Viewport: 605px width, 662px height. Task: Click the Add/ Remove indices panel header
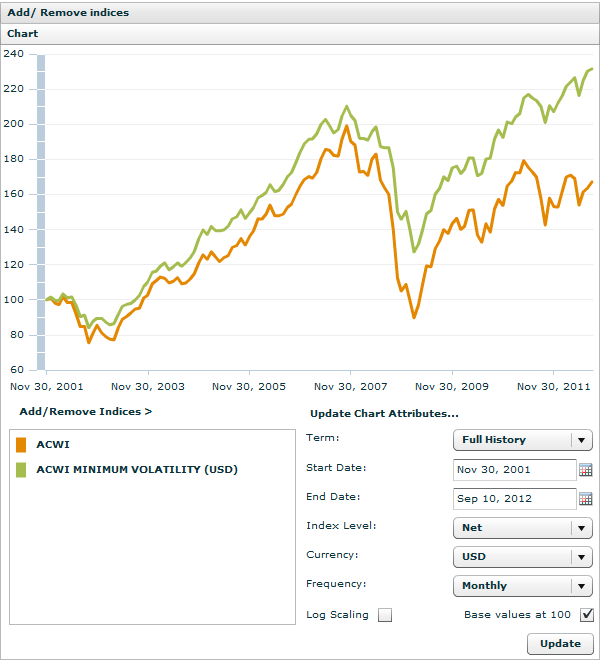68,13
